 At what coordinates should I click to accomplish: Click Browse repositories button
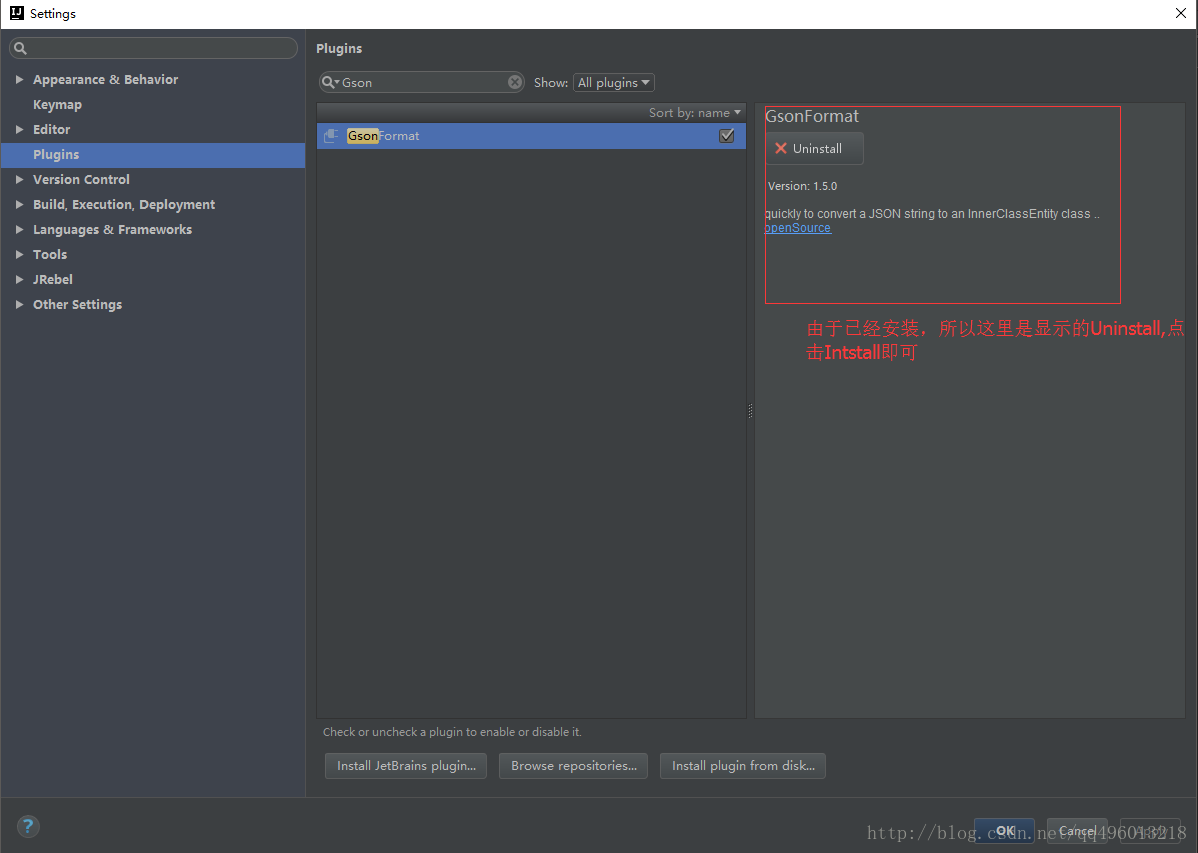573,766
